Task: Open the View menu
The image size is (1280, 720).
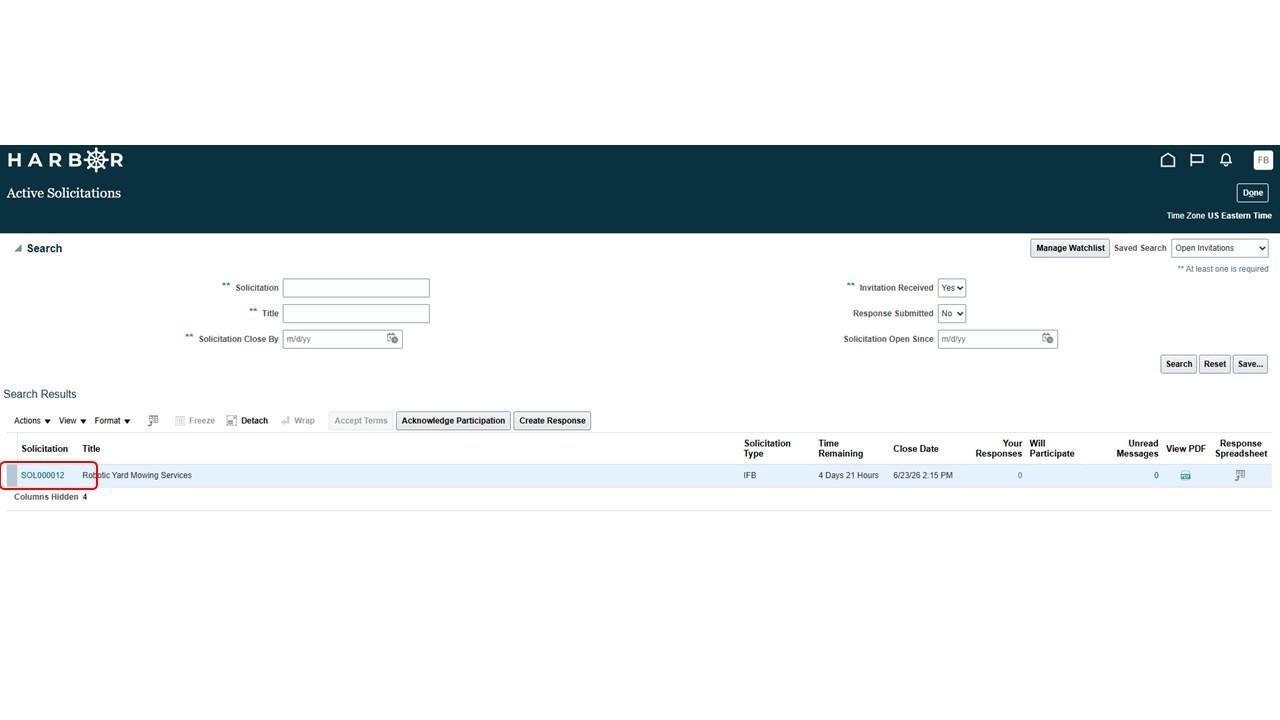Action: 72,421
